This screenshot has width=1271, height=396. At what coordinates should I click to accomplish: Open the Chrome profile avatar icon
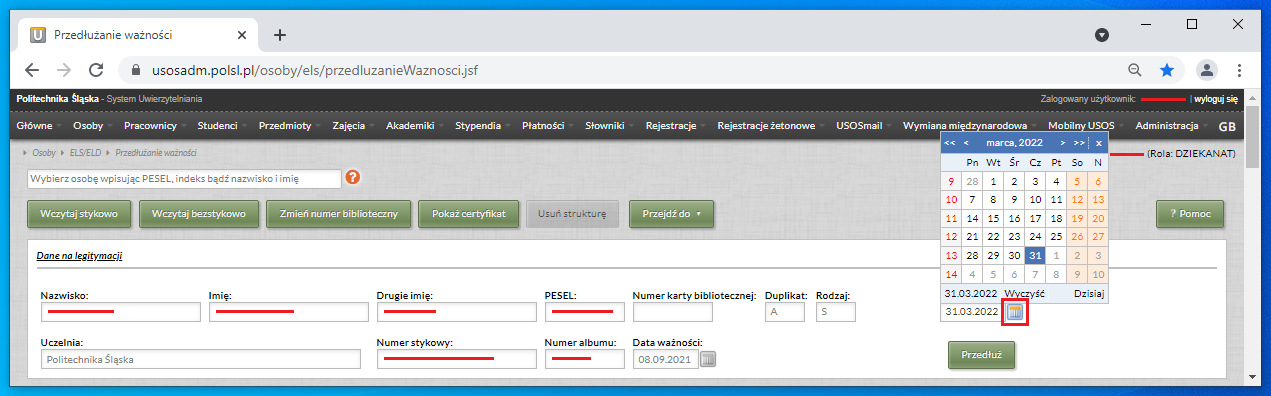coord(1207,70)
